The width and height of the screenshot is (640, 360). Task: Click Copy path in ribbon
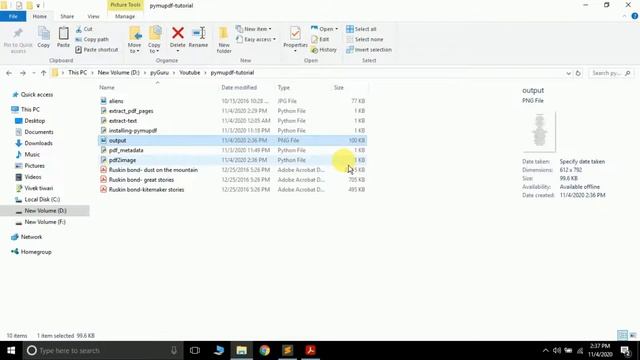tap(92, 39)
